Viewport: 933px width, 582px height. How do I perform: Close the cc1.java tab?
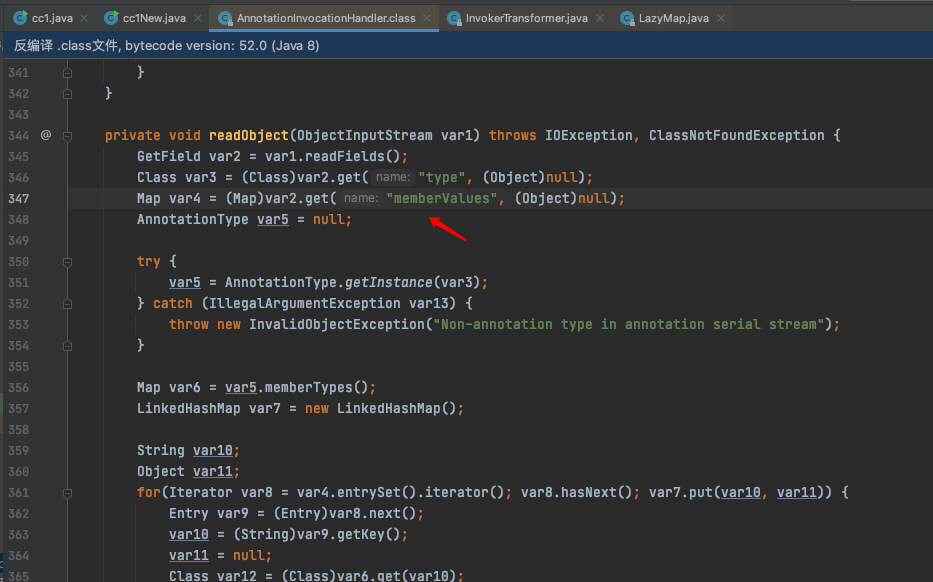[84, 18]
